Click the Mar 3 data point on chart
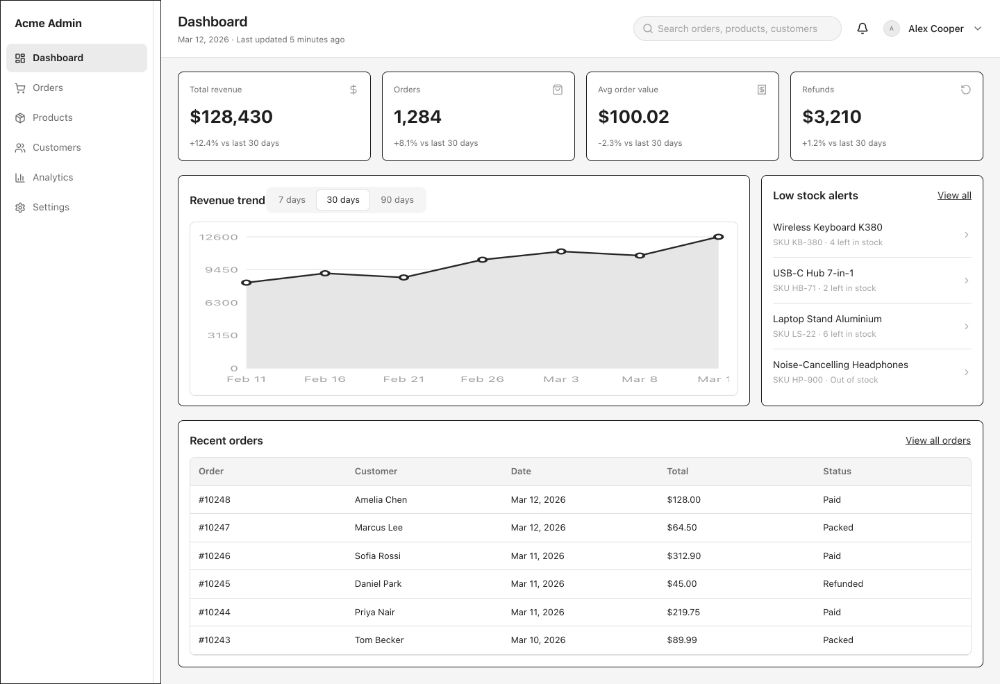The height and width of the screenshot is (684, 1000). 561,252
